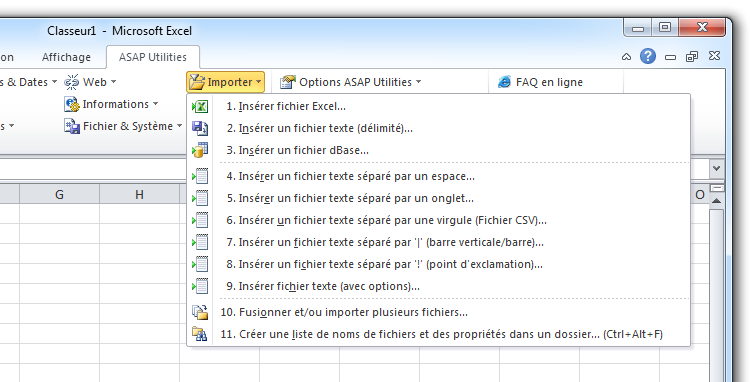Screen dimensions: 750x382
Task: Click the vertical scrollbar track
Action: coord(716,296)
